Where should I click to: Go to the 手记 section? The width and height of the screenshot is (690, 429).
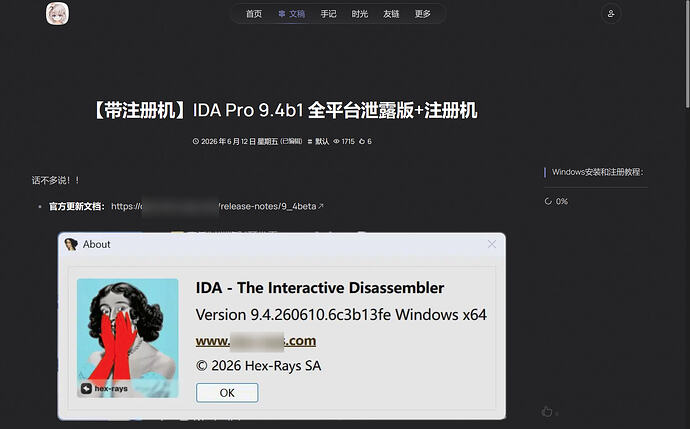[x=328, y=14]
